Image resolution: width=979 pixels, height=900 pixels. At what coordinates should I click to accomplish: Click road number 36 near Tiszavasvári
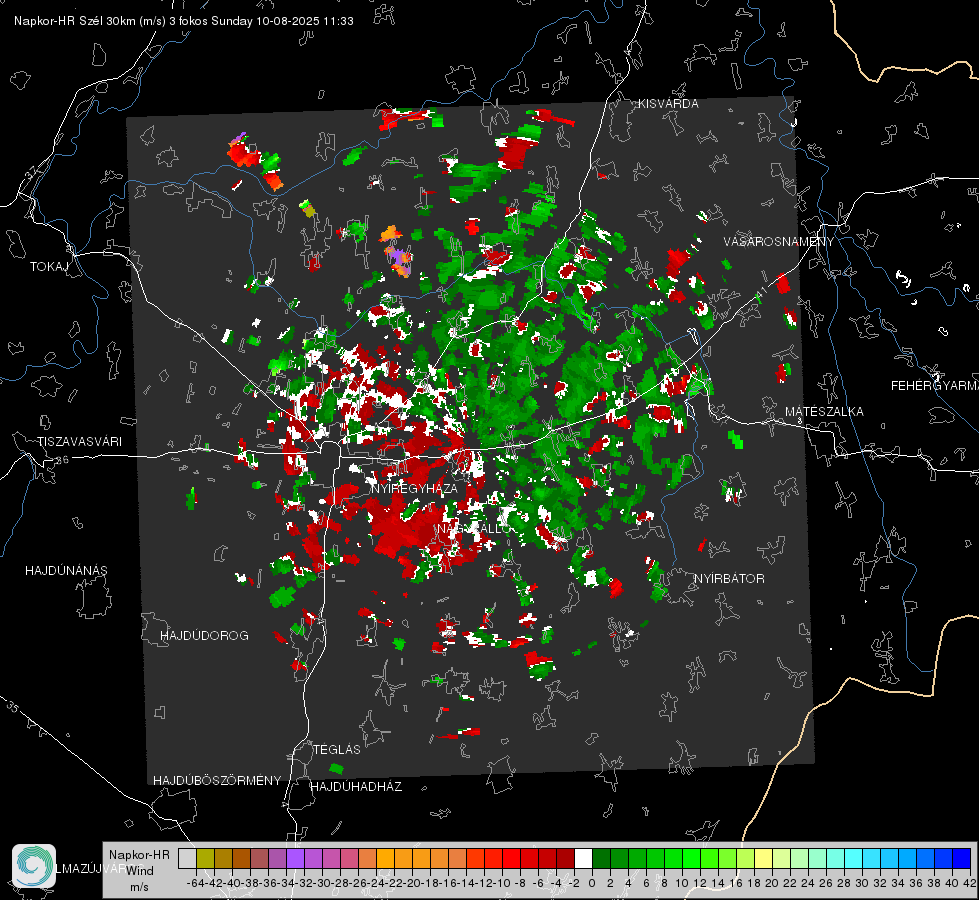point(62,460)
